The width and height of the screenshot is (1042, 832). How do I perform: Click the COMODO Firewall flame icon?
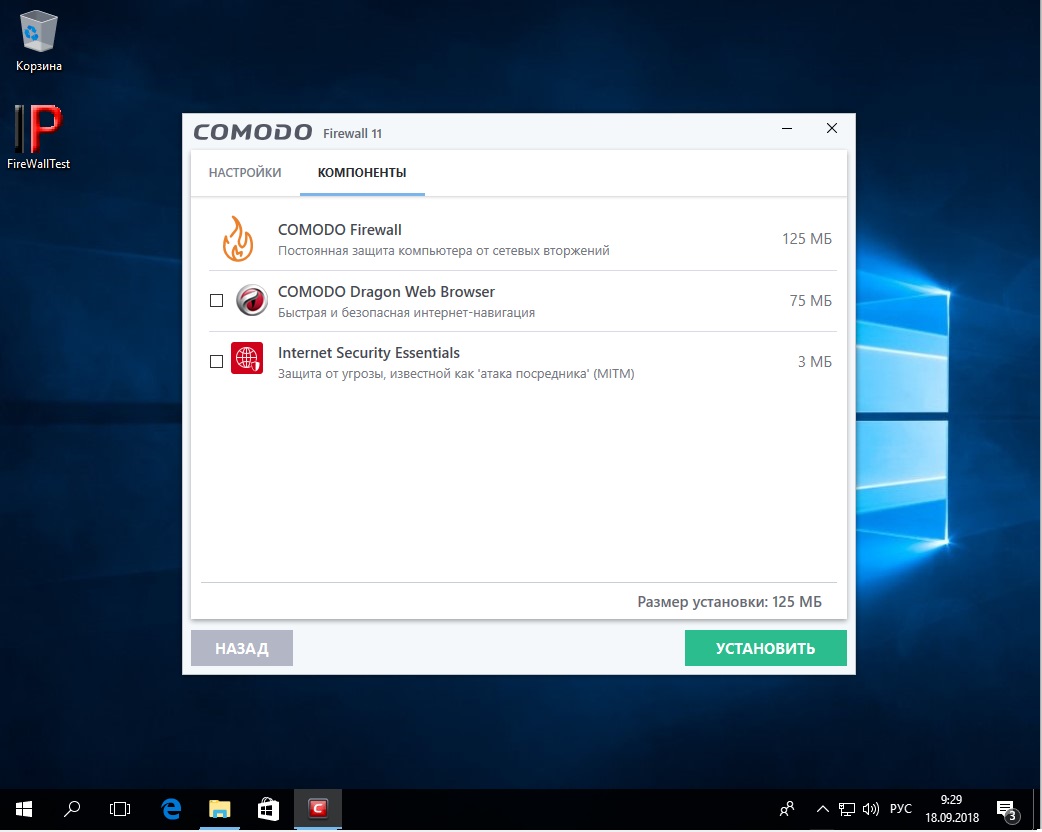click(x=238, y=239)
